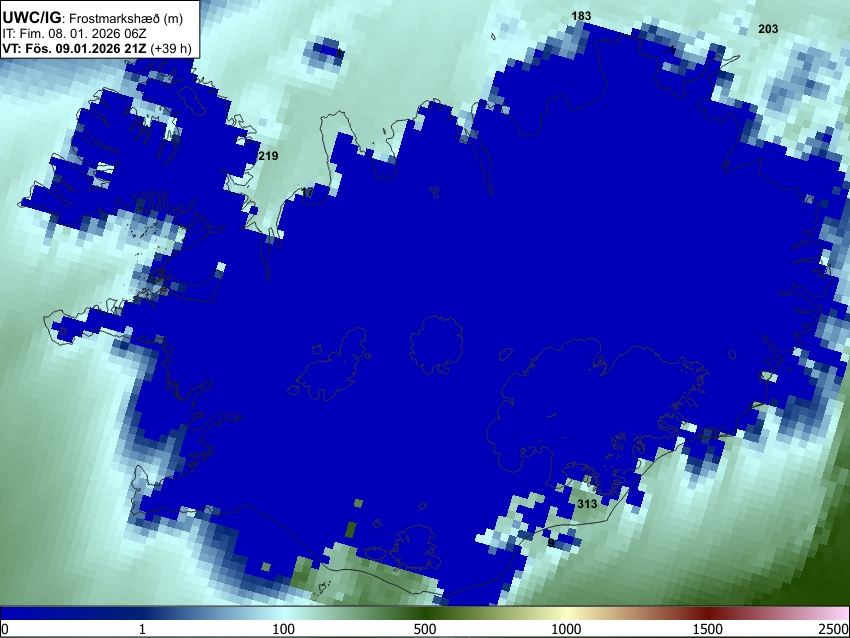Click the dark red portion of the color bar

[708, 613]
